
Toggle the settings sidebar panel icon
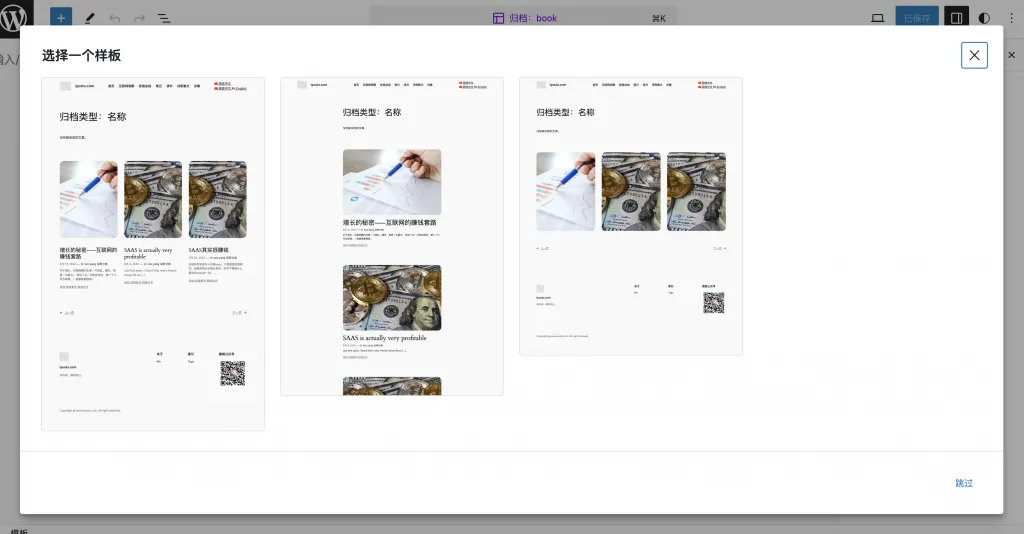click(956, 18)
